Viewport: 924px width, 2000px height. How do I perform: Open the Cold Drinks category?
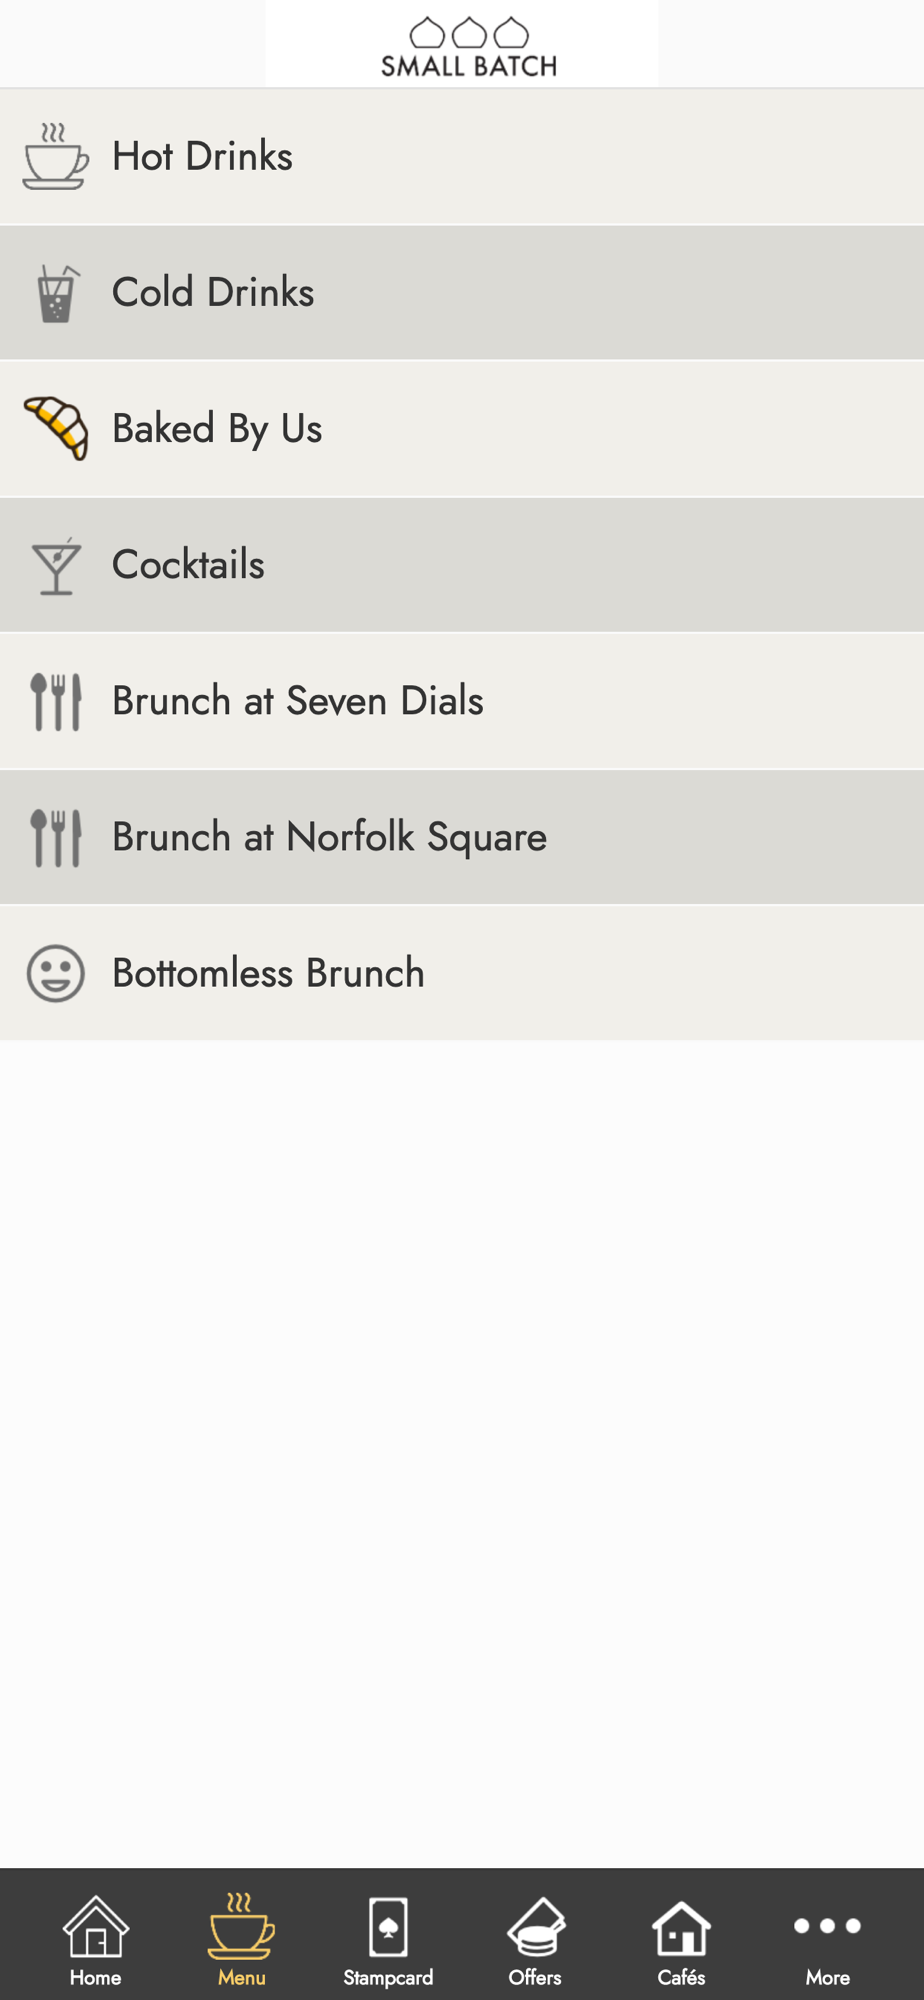tap(462, 292)
